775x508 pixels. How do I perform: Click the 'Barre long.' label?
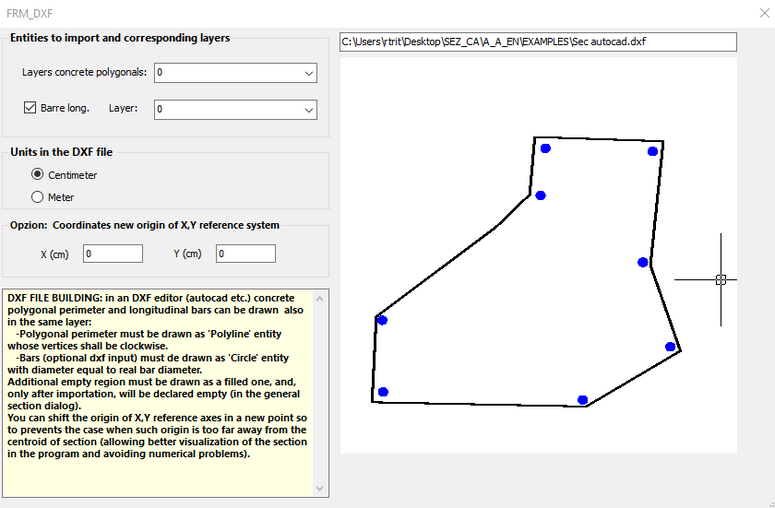pos(65,108)
